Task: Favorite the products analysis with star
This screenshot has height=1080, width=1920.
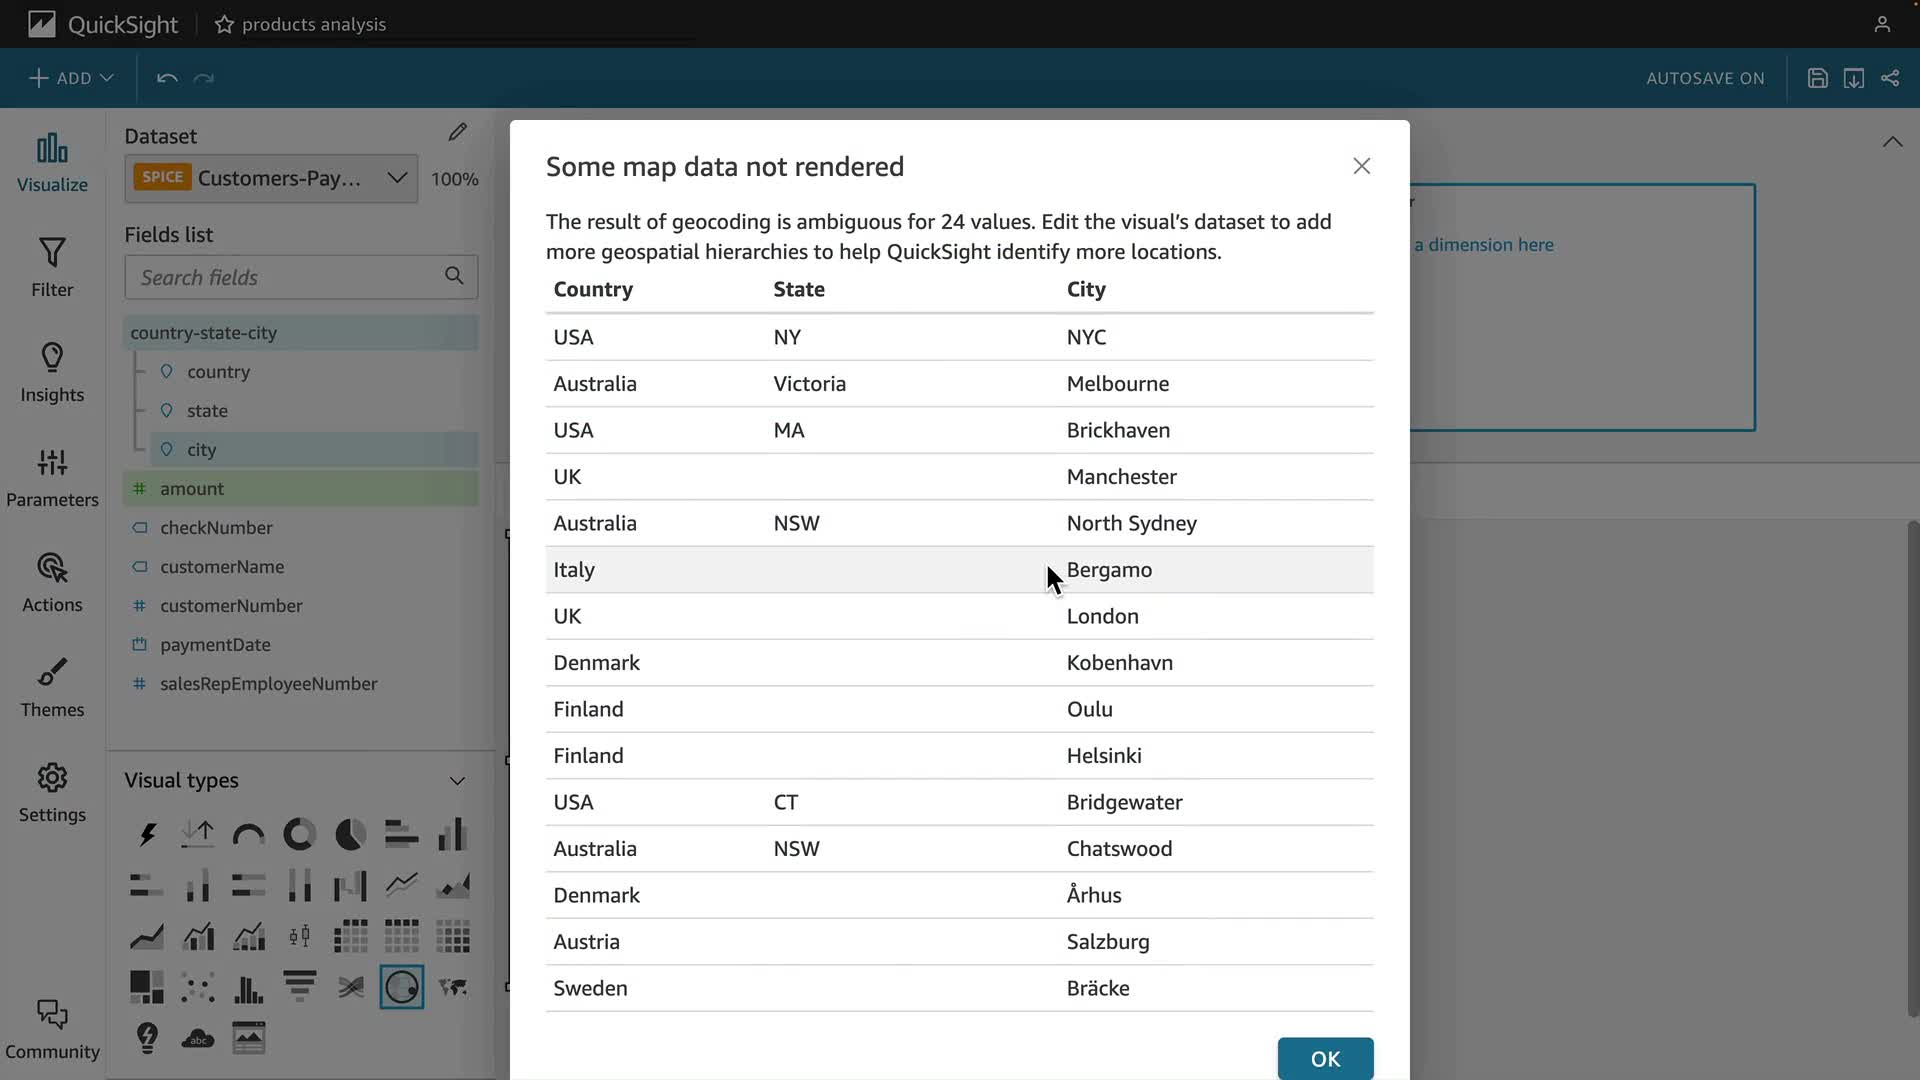Action: (x=224, y=24)
